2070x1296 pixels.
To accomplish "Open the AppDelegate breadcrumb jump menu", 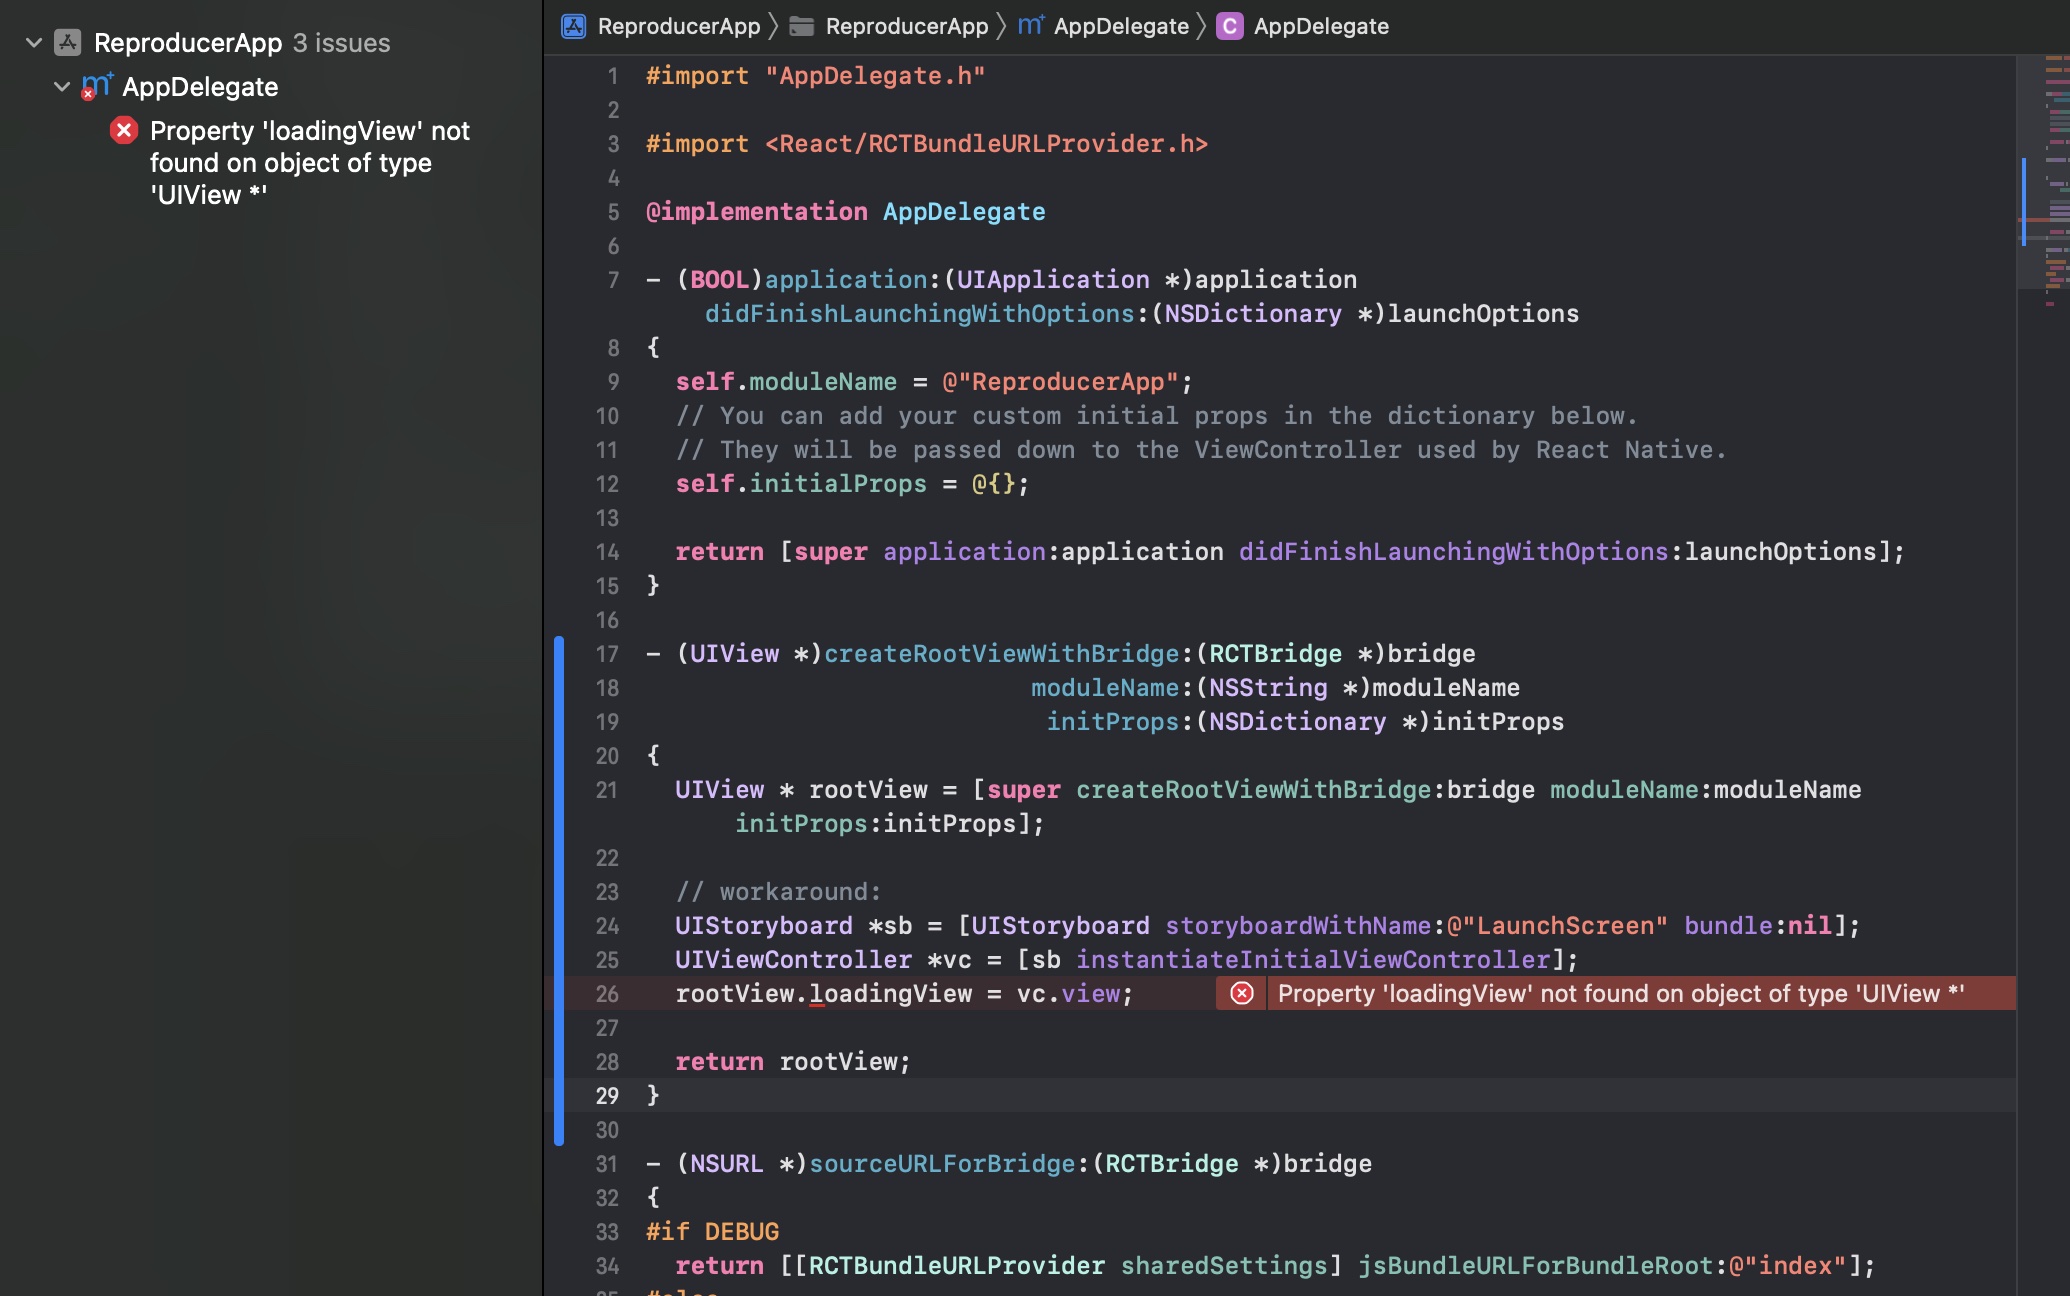I will [1122, 26].
